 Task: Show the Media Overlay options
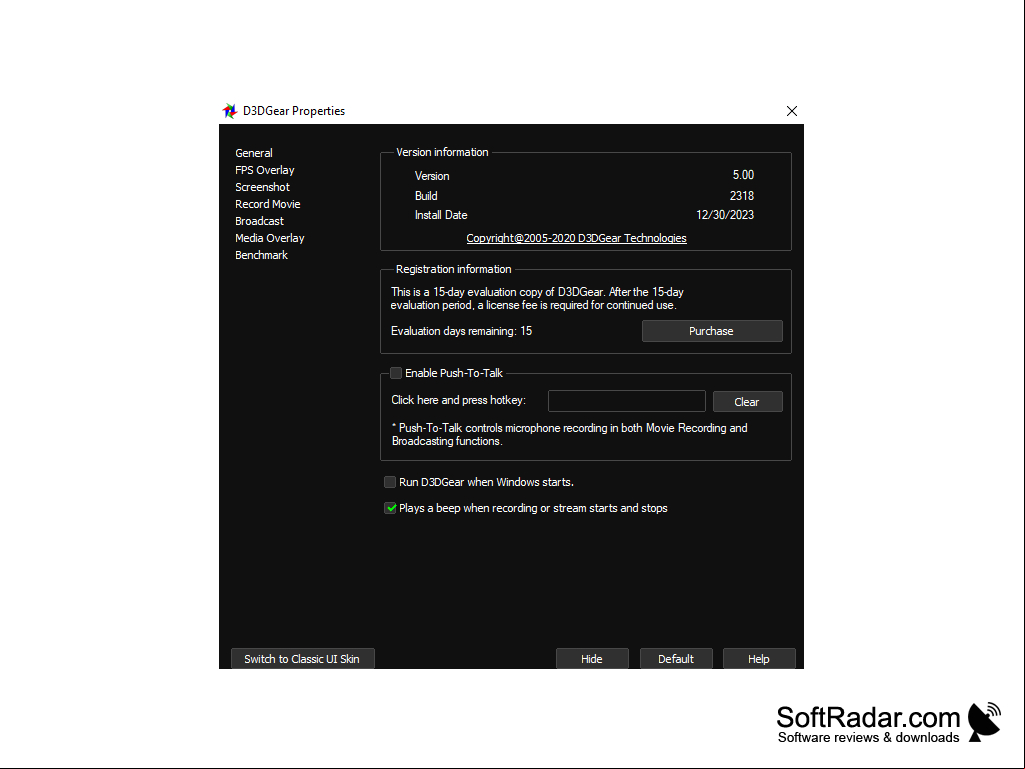[x=269, y=238]
